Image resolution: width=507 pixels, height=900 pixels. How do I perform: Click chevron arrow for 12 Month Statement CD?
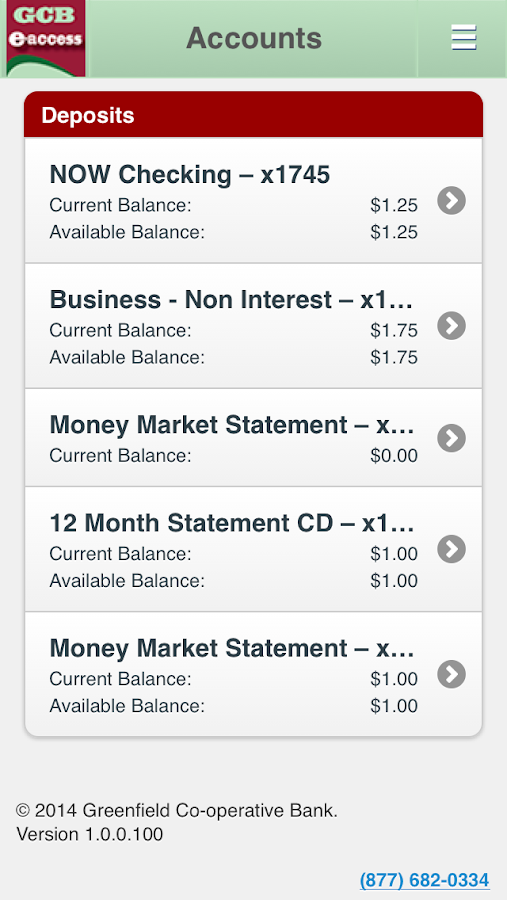[x=451, y=549]
